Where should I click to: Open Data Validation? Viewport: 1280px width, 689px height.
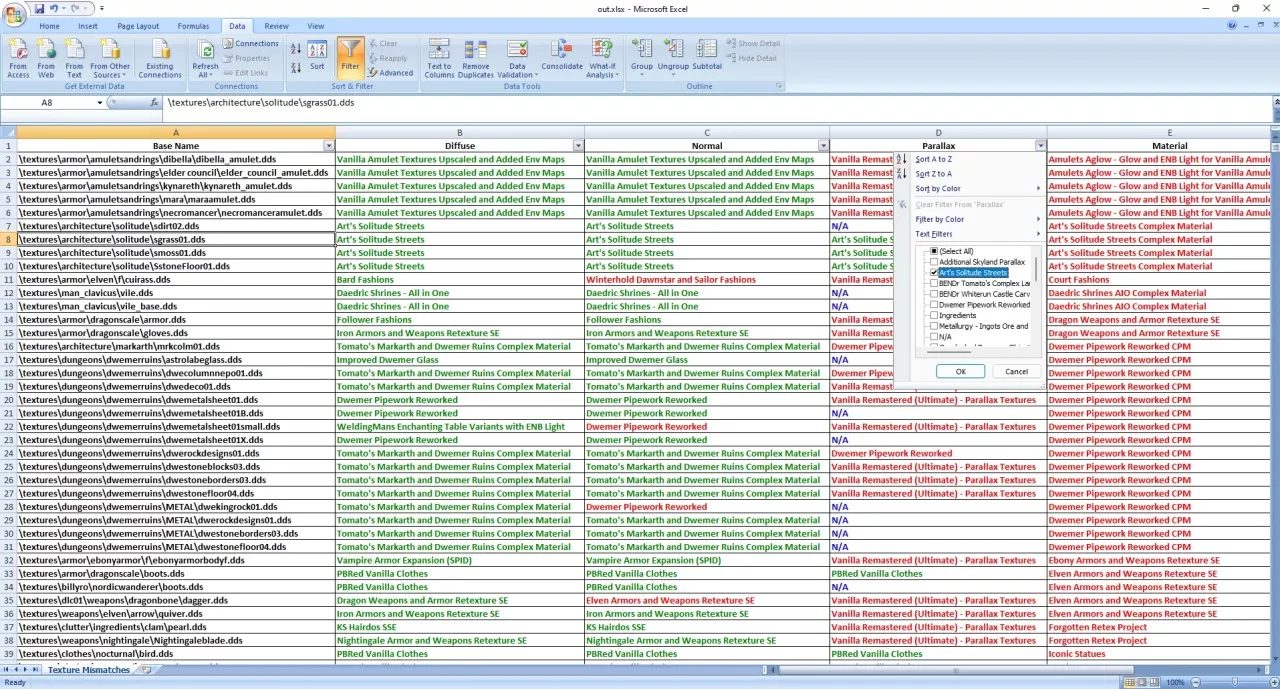[x=516, y=59]
